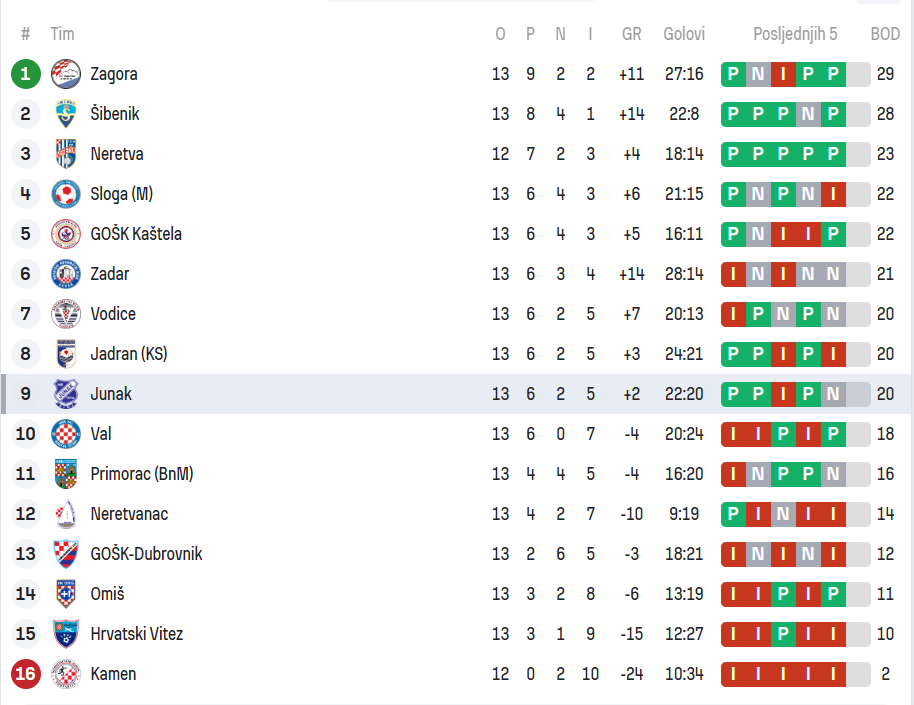Click the Neretva team logo
914x705 pixels.
tap(66, 154)
